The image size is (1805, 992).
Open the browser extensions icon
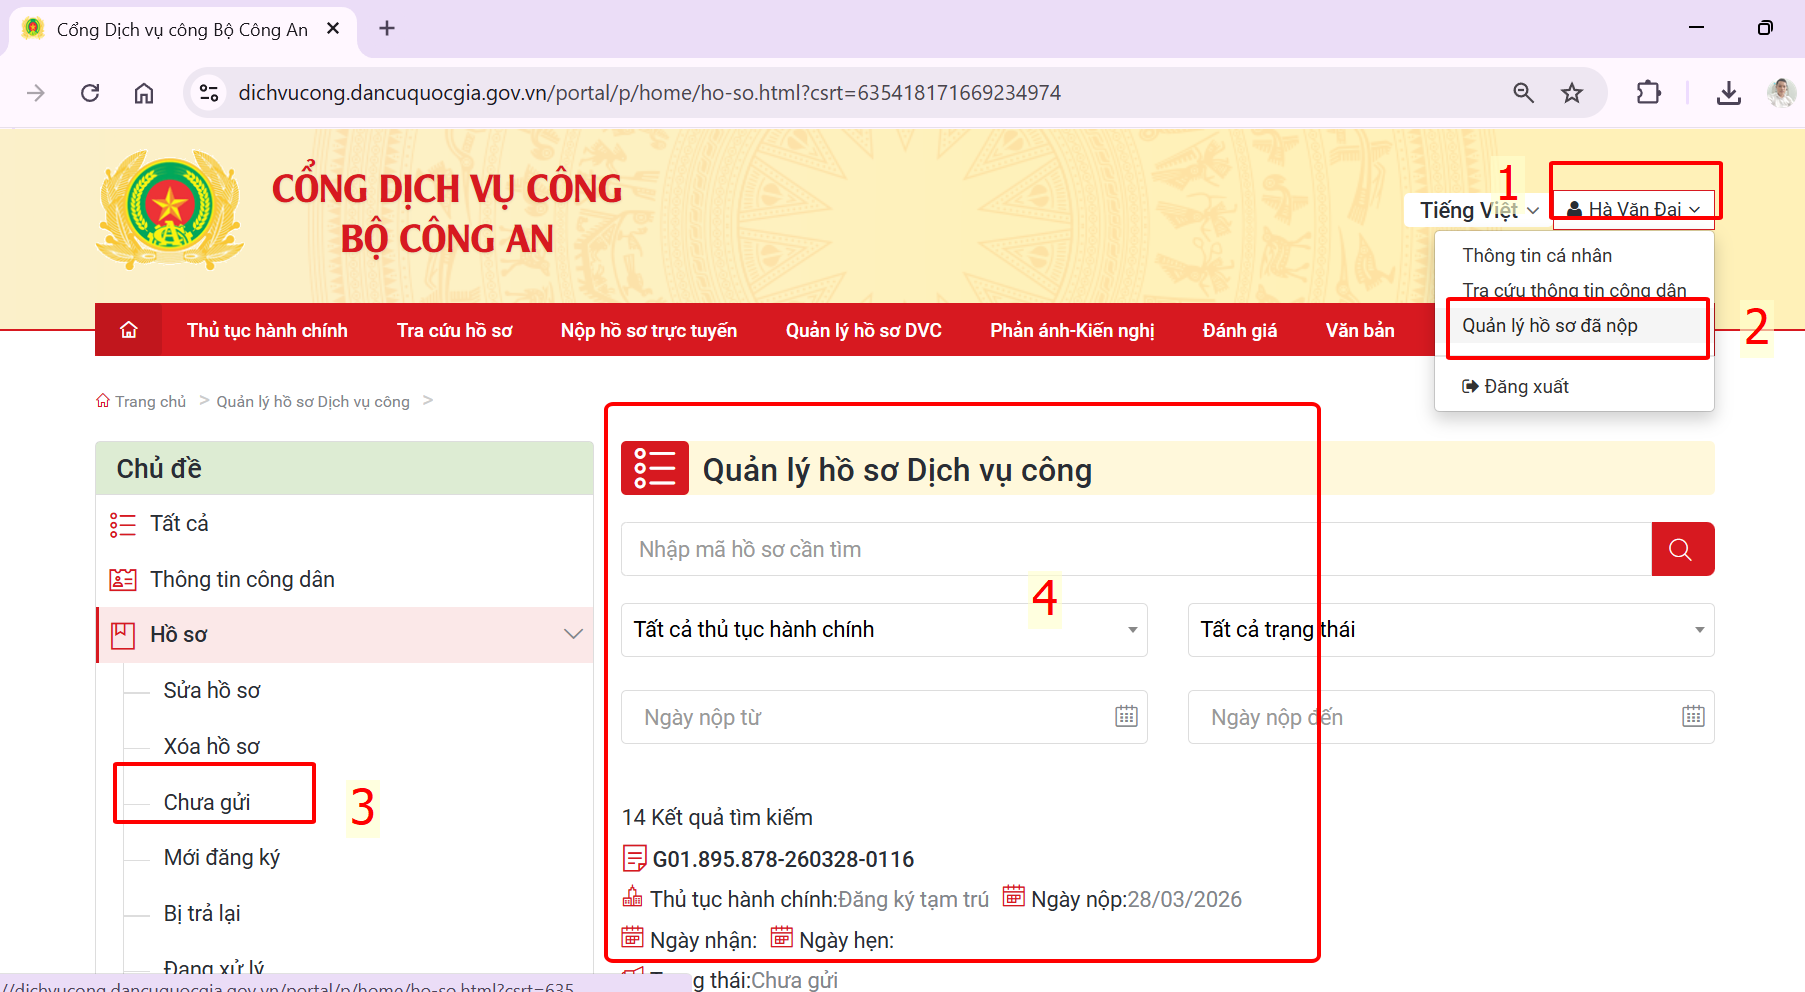[x=1649, y=92]
